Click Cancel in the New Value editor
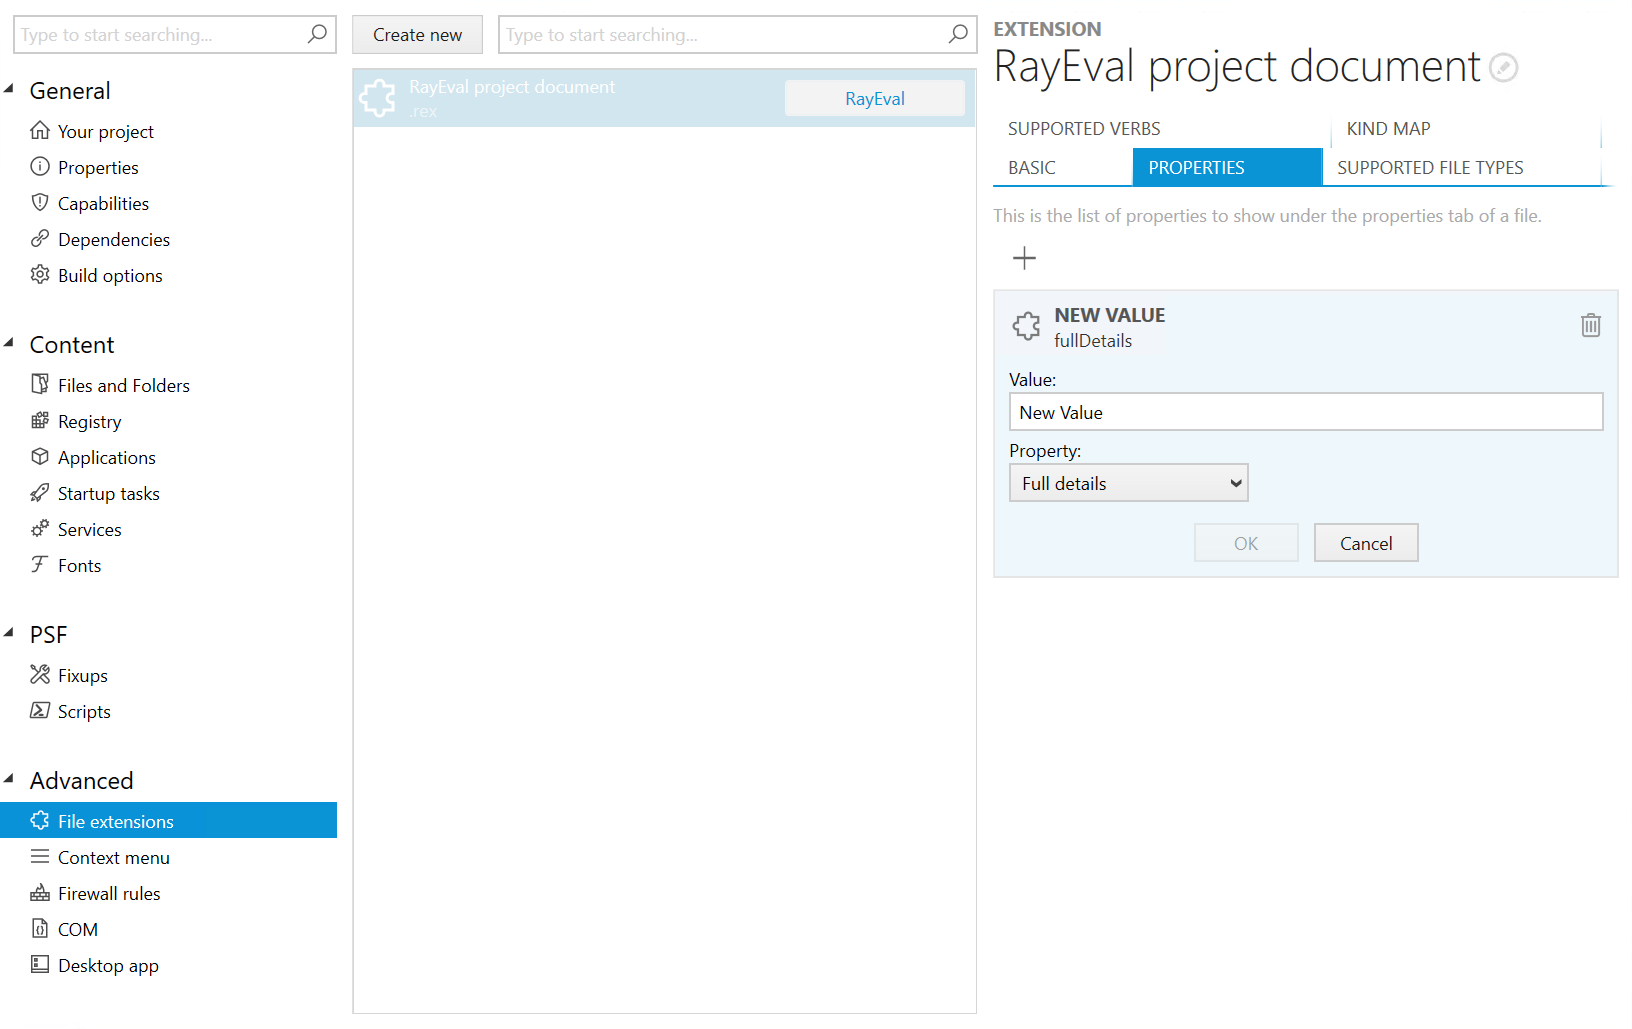 point(1365,544)
